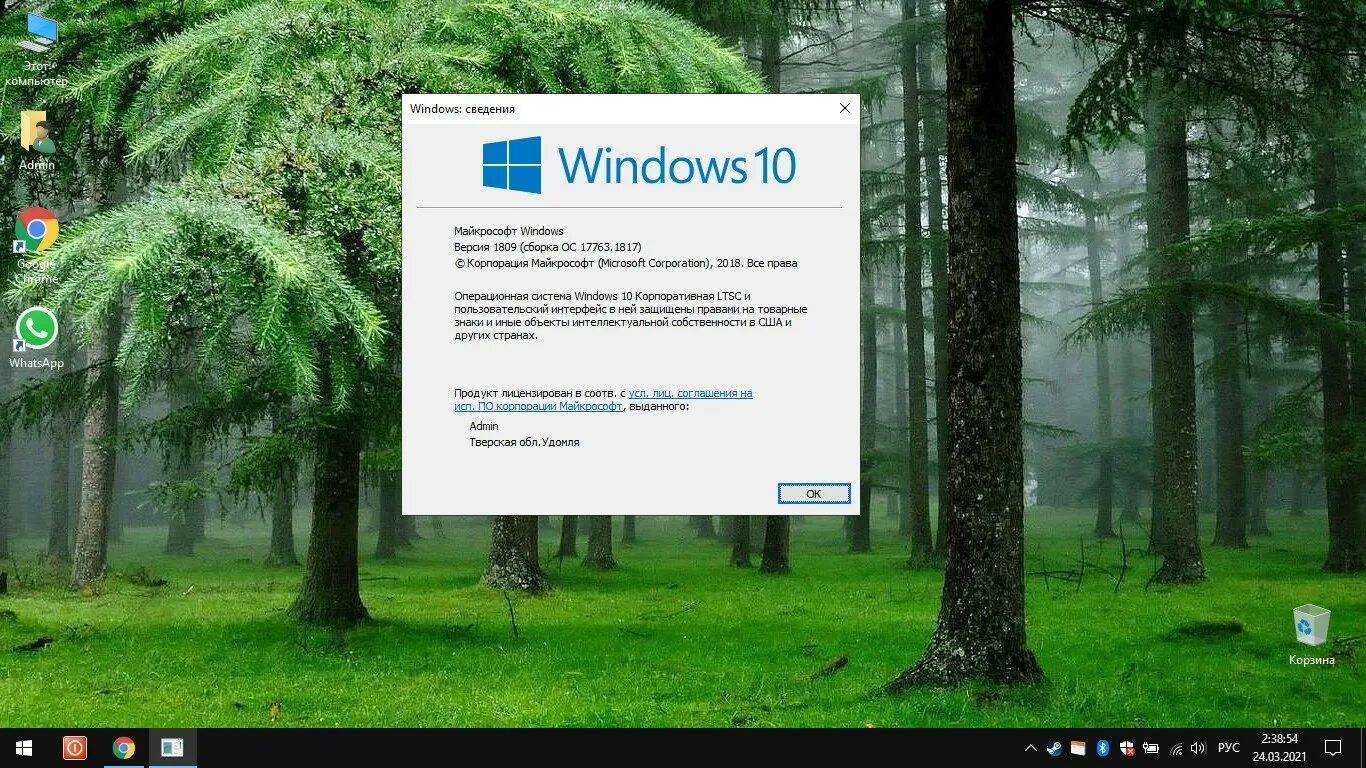Screen dimensions: 1366x768
Task: Open the battery power status icon
Action: [1151, 748]
